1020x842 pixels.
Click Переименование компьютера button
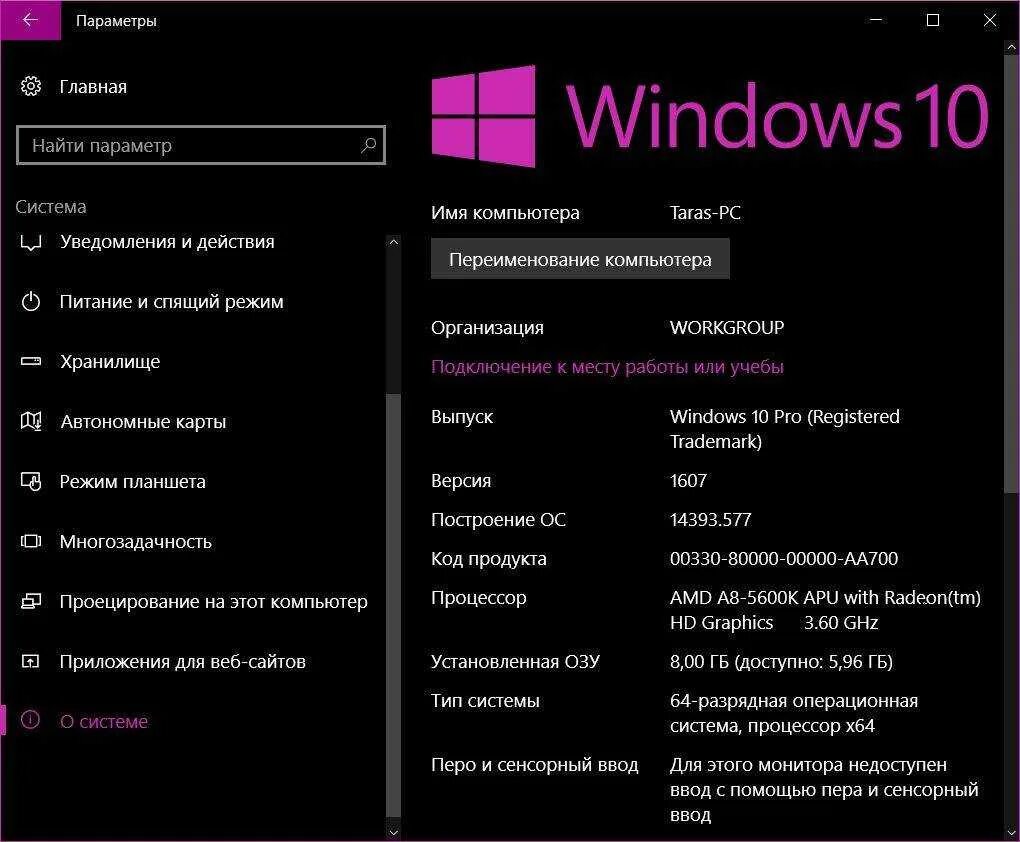pyautogui.click(x=580, y=259)
